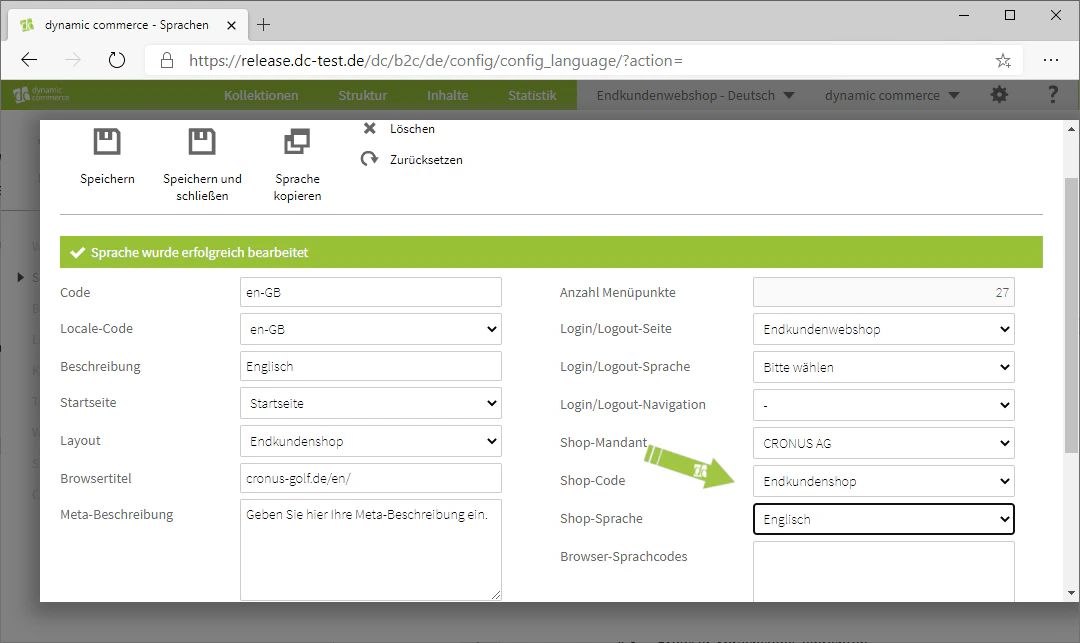
Task: Click the Browser-Sprachcodes text area
Action: point(884,571)
